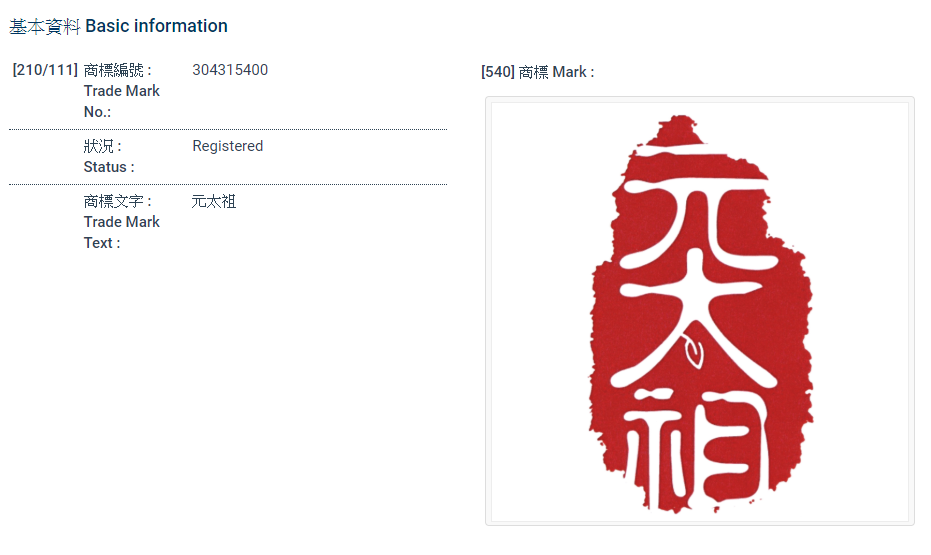
Task: Click the 商標 word beside [540]
Action: point(534,72)
